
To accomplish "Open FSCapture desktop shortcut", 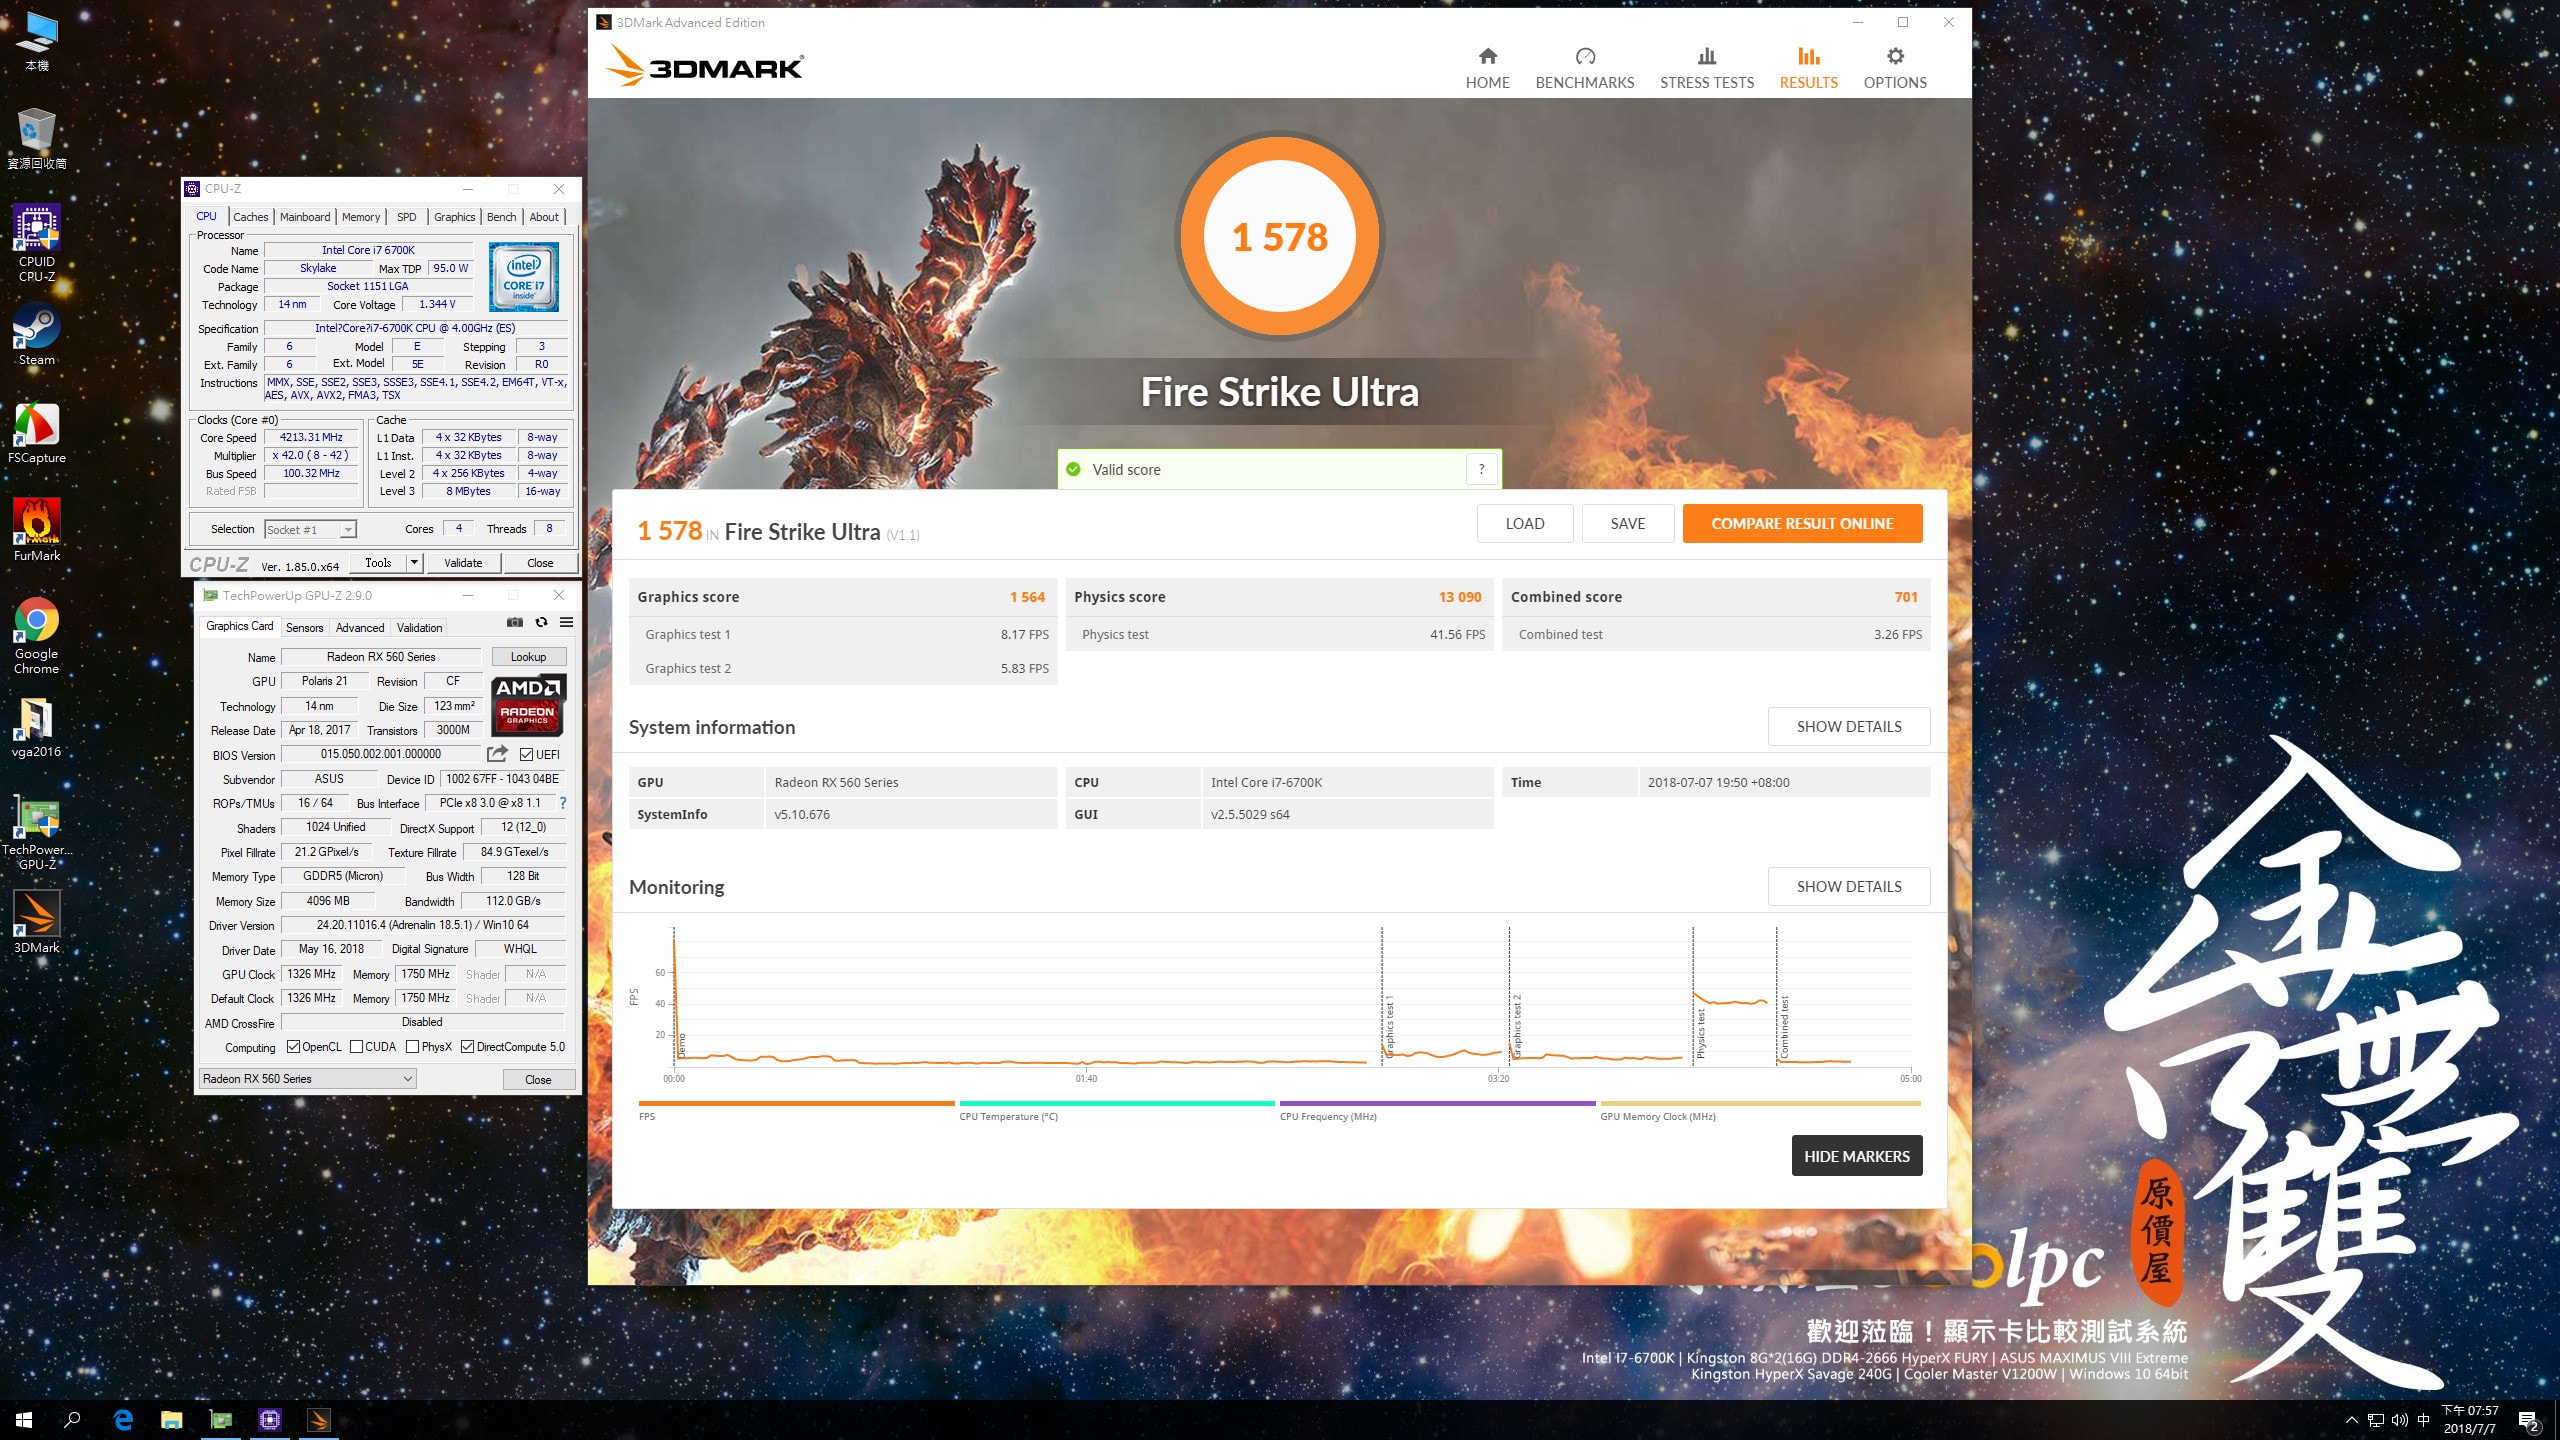I will (37, 433).
